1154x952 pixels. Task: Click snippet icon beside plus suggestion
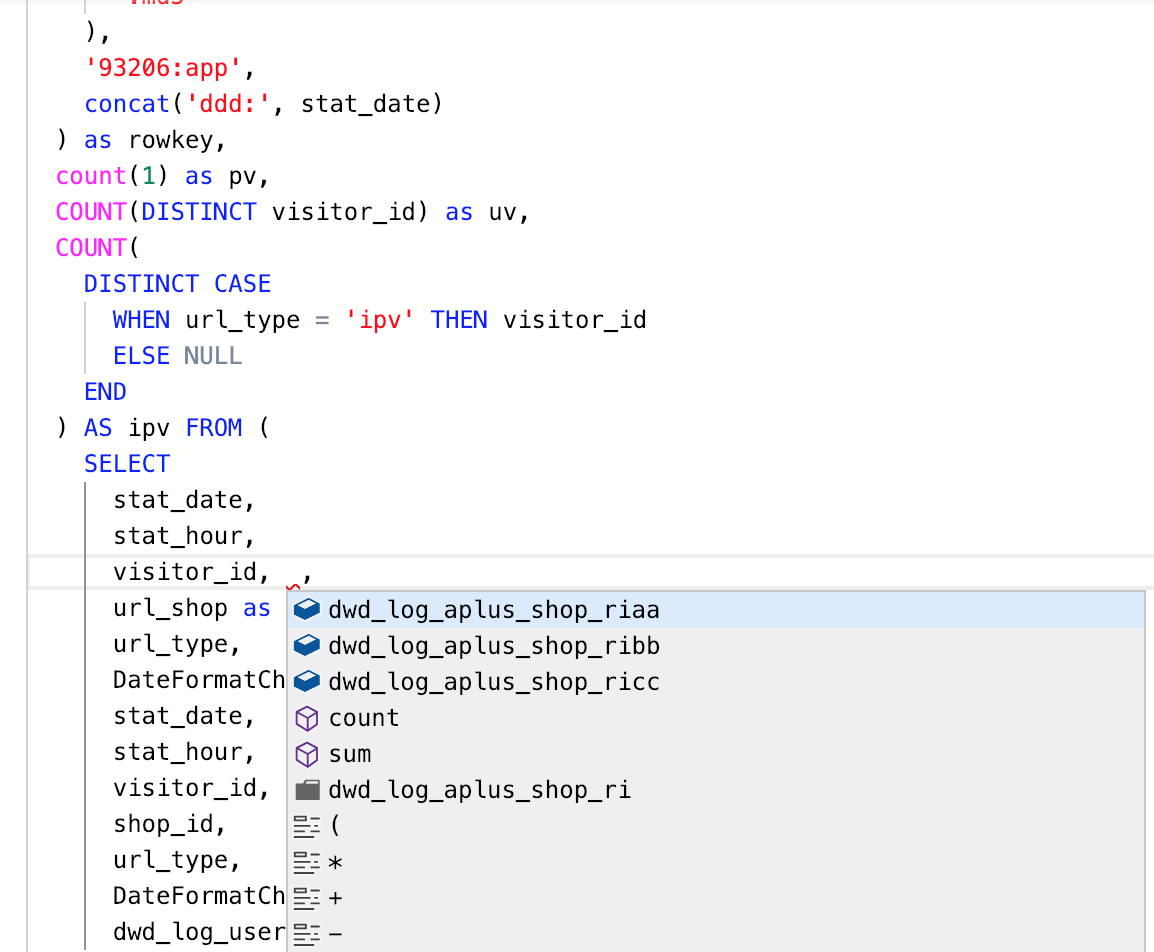point(306,898)
